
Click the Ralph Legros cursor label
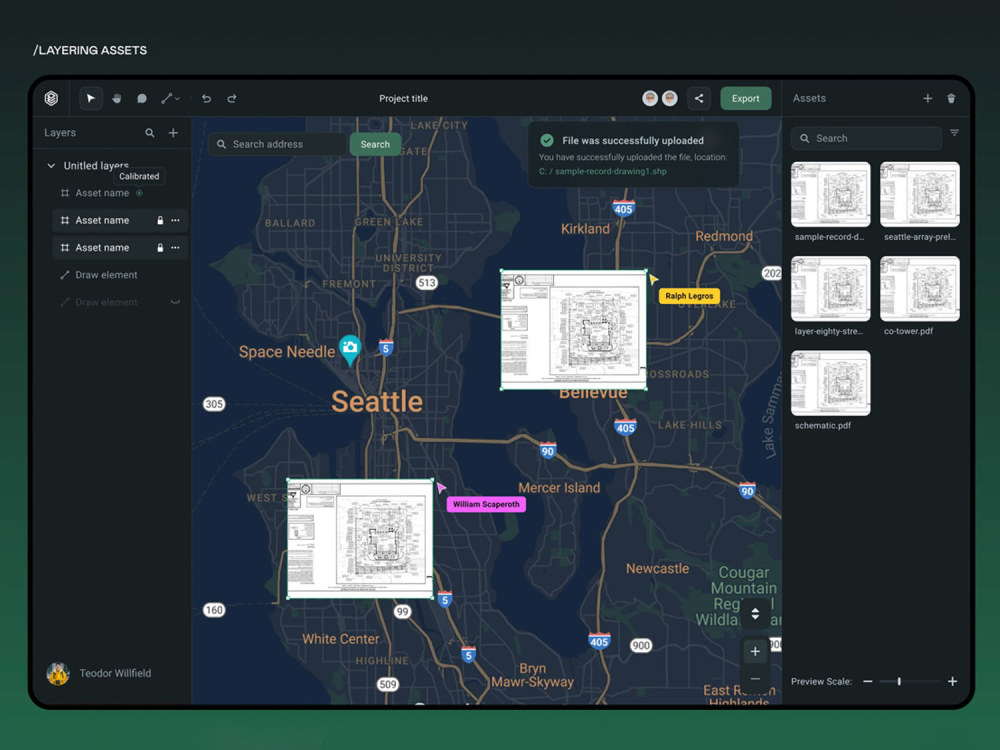(x=689, y=296)
